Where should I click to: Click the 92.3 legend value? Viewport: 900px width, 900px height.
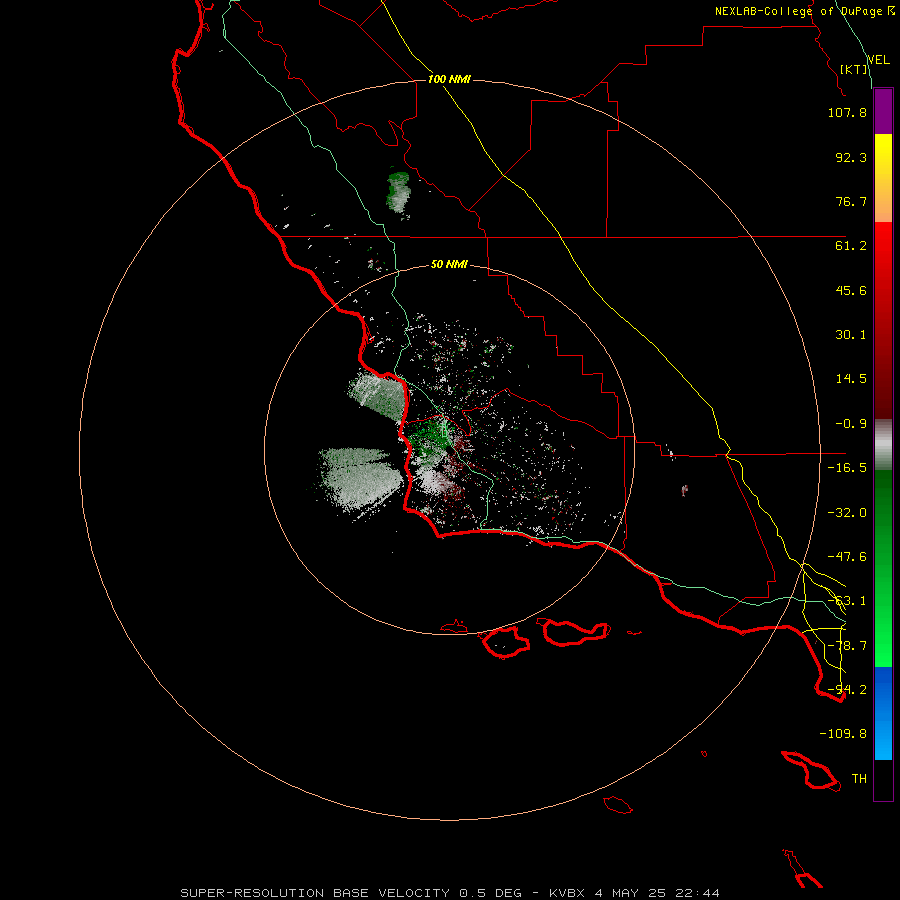(x=851, y=157)
